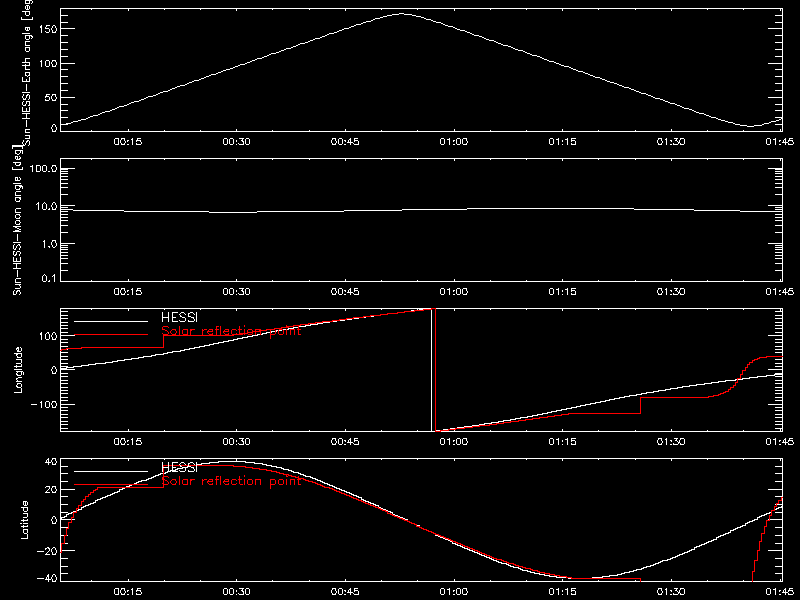Screen dimensions: 800x600
Task: Select Solar reflection point legend in Latitude plot
Action: (231, 481)
